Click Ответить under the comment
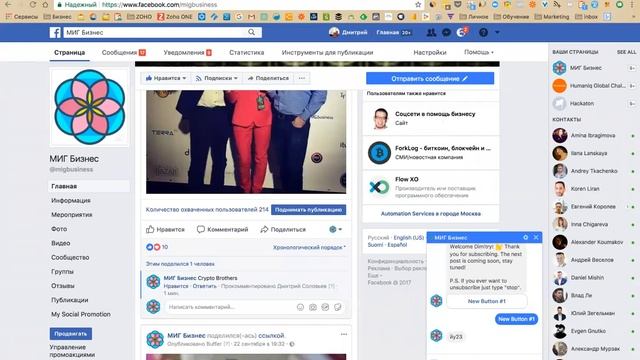 pyautogui.click(x=204, y=286)
